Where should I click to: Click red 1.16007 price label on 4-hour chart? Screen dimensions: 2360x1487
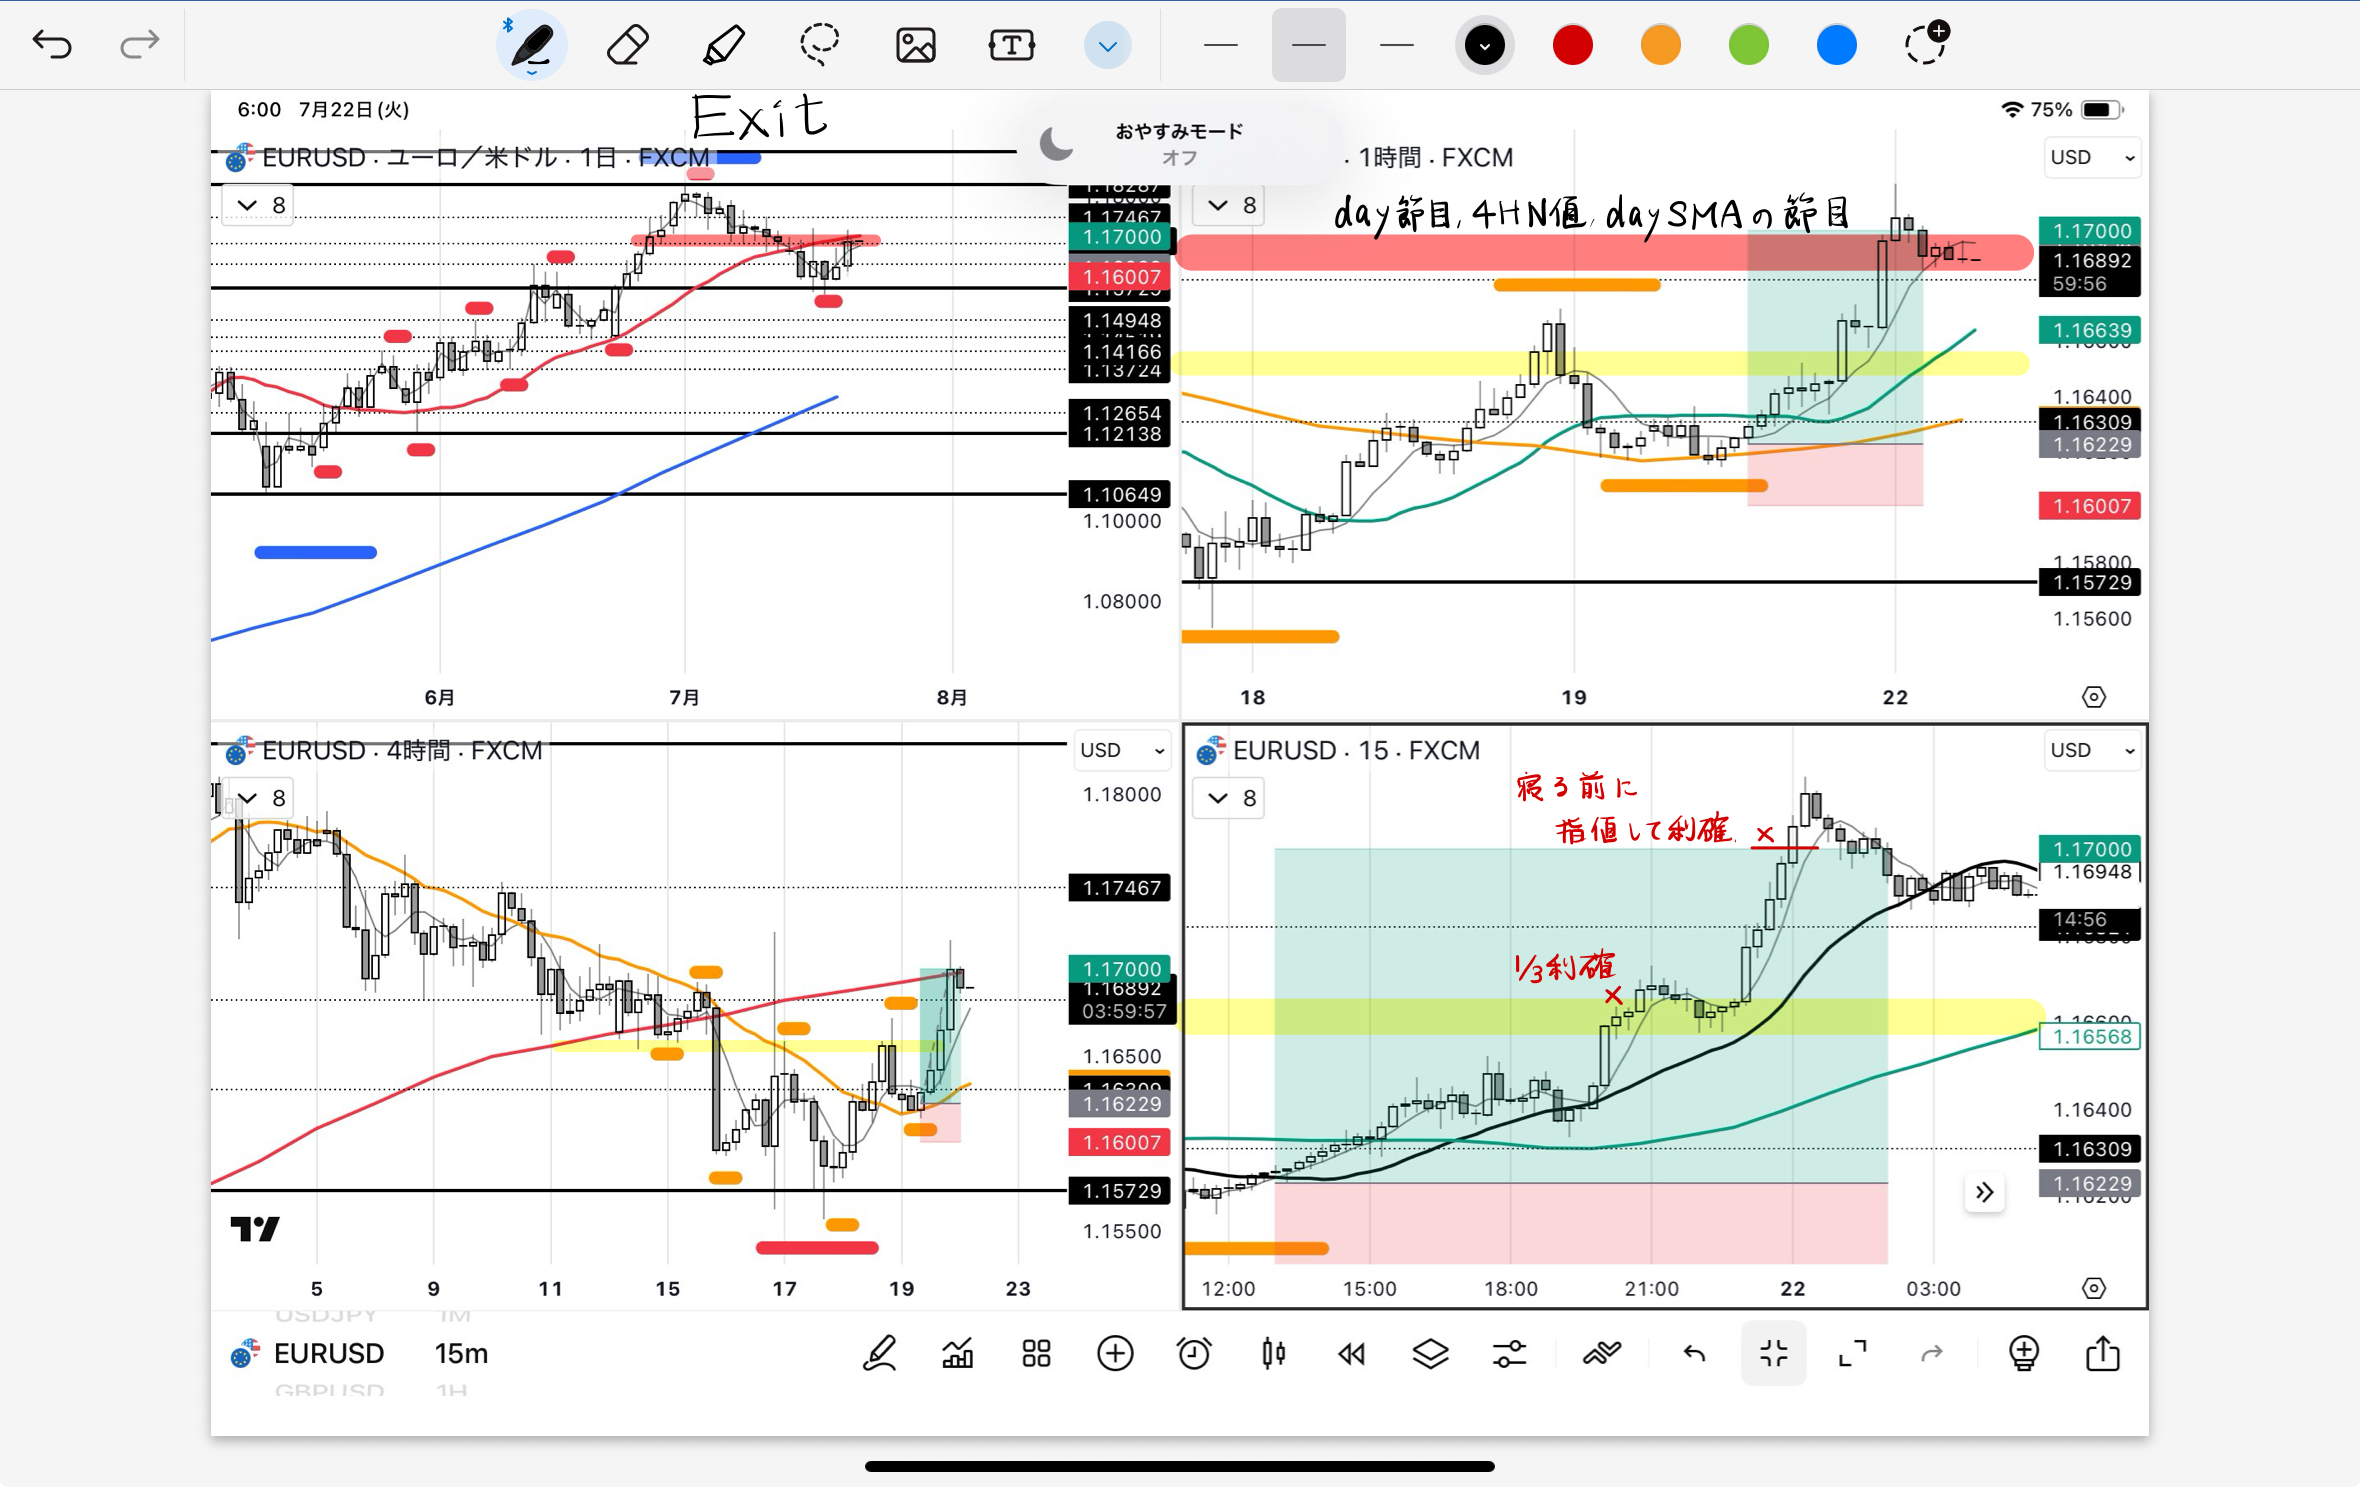(1120, 1142)
